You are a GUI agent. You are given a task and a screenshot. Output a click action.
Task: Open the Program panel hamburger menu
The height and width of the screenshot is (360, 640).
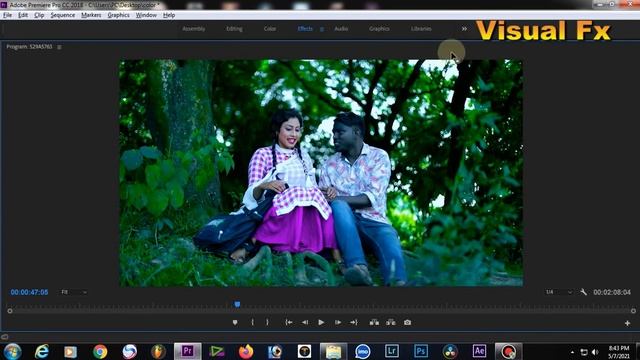tap(59, 47)
